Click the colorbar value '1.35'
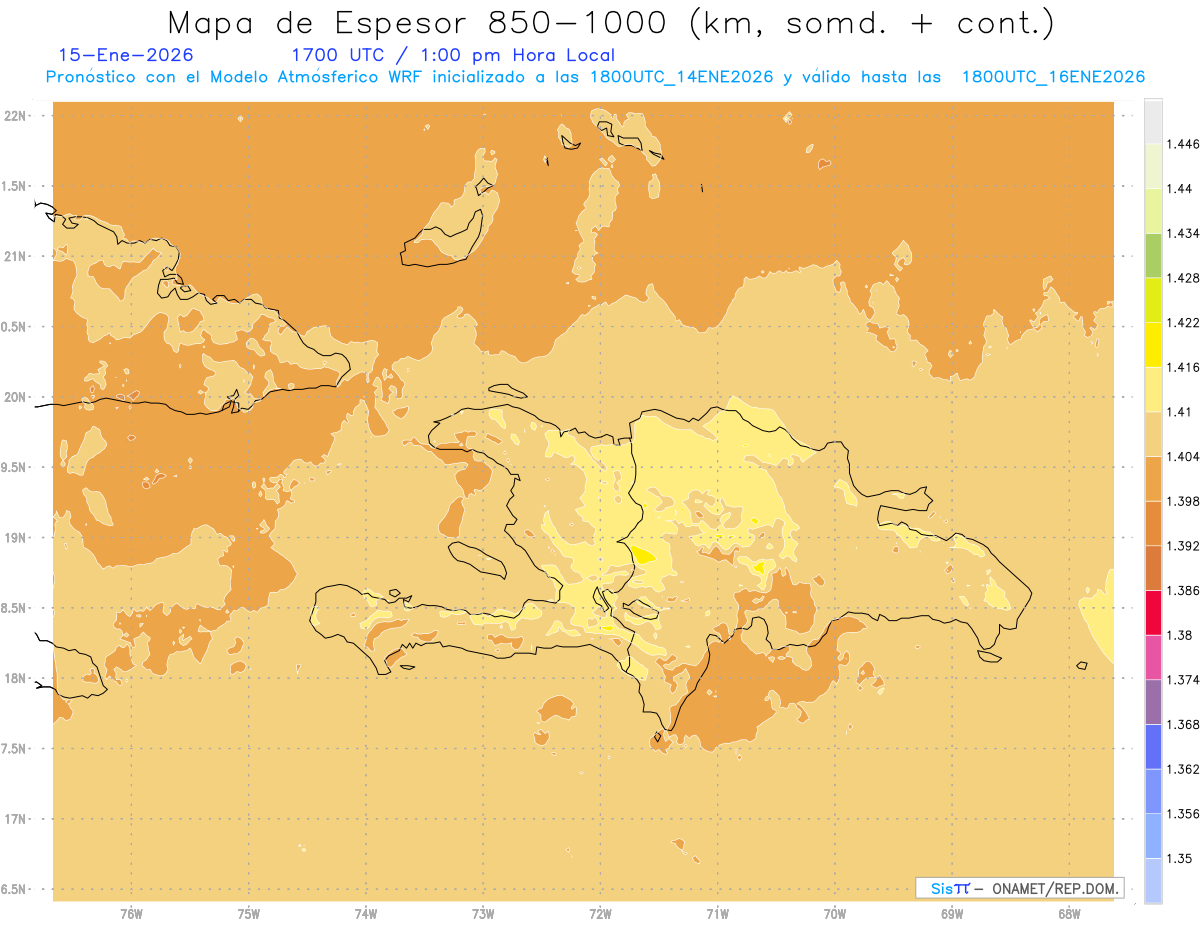This screenshot has height=927, width=1200. [x=1179, y=858]
